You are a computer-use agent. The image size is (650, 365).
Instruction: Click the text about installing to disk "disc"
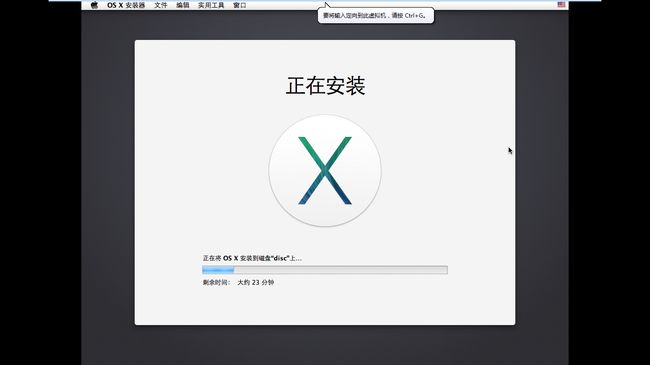pos(252,258)
